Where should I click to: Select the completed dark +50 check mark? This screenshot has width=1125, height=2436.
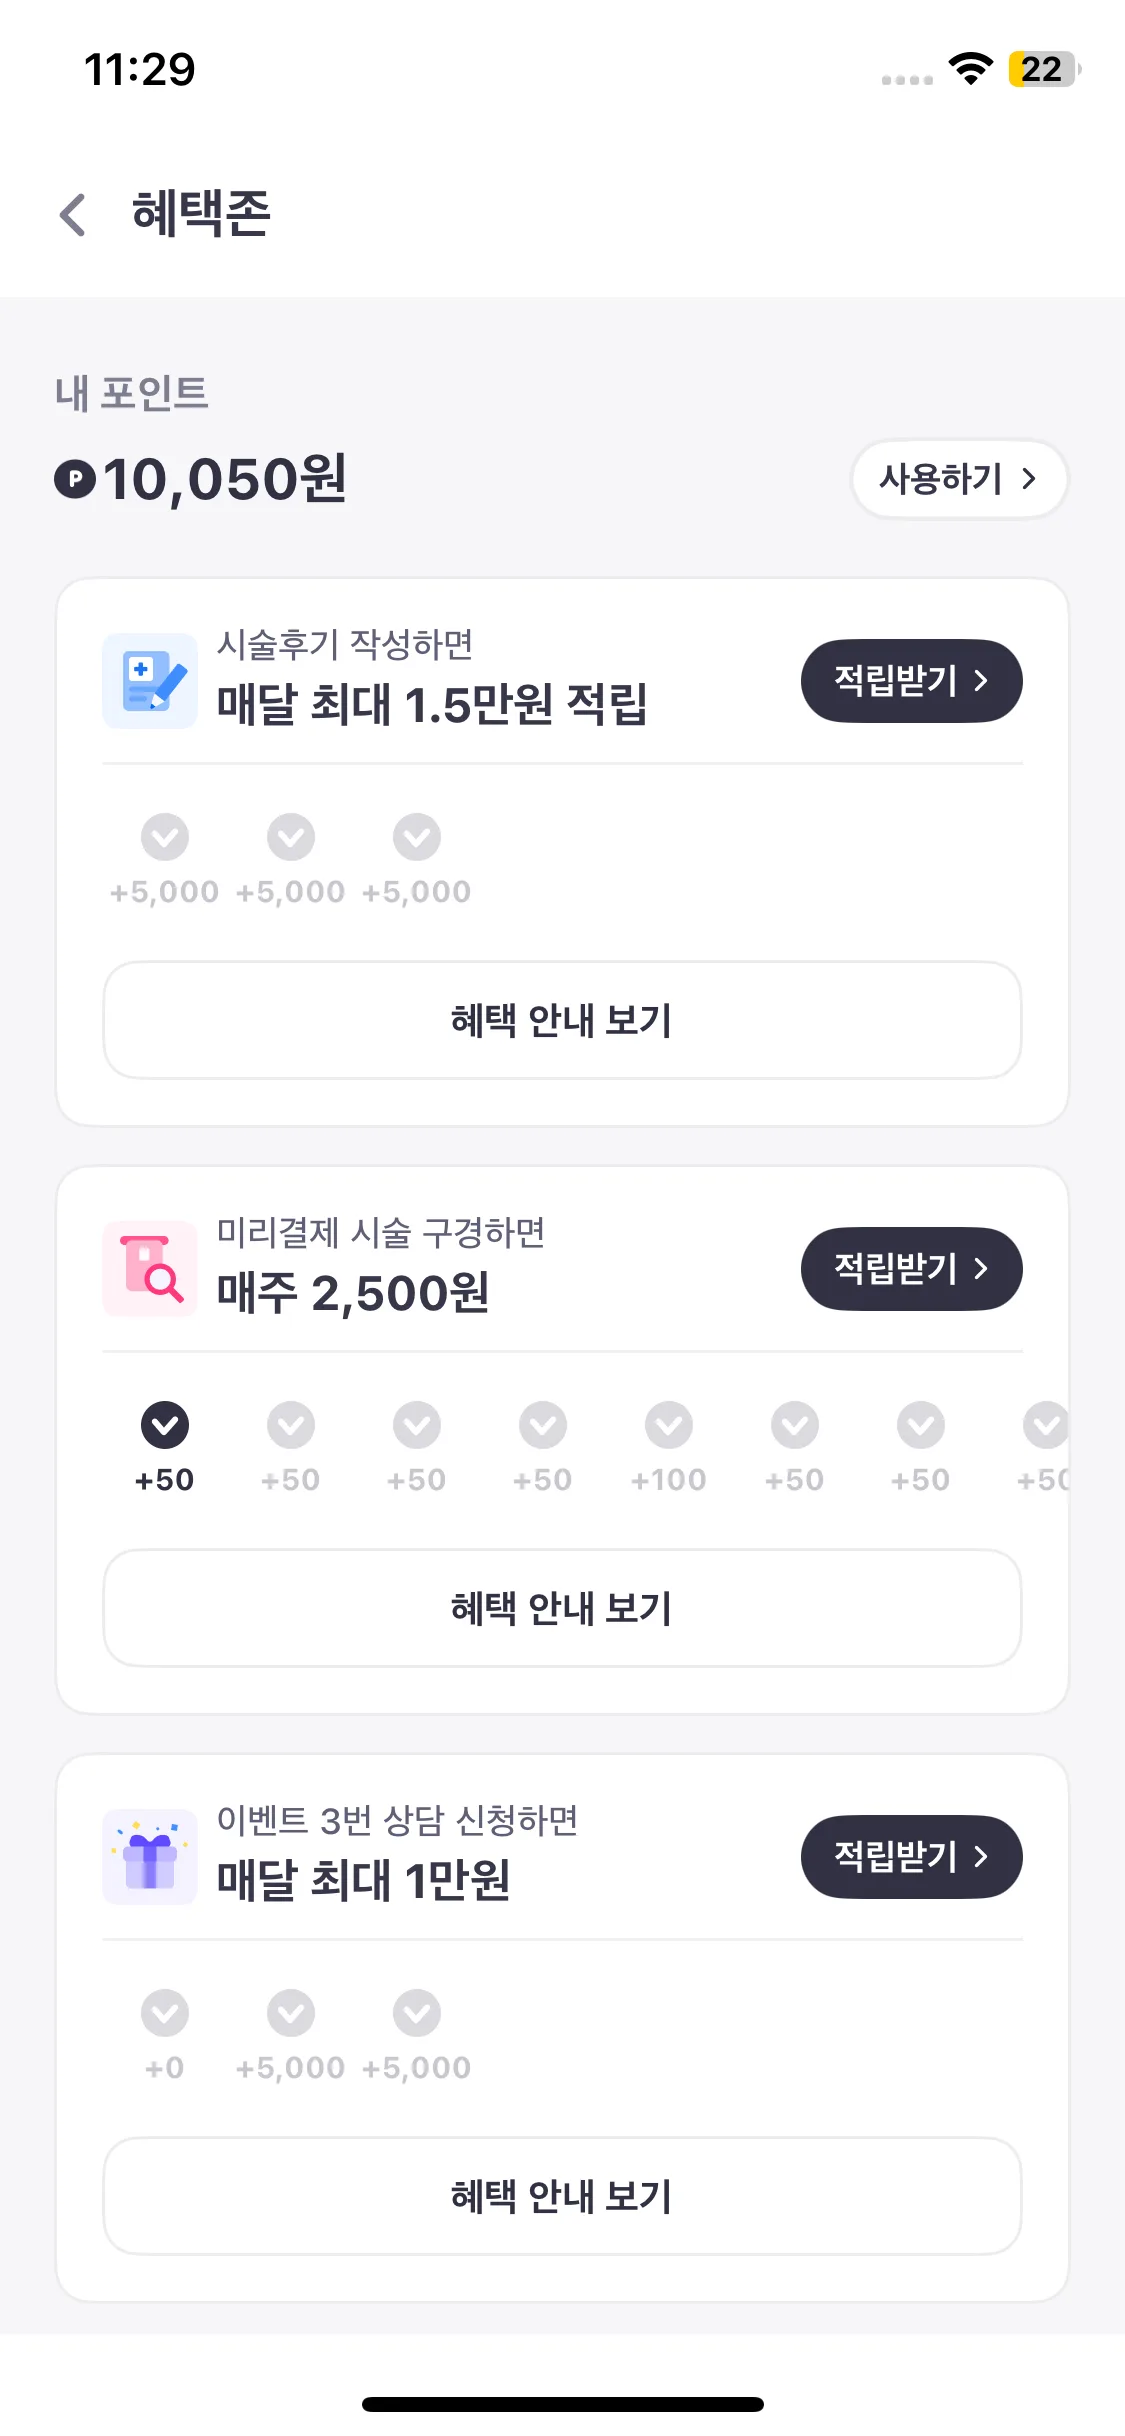[x=165, y=1425]
